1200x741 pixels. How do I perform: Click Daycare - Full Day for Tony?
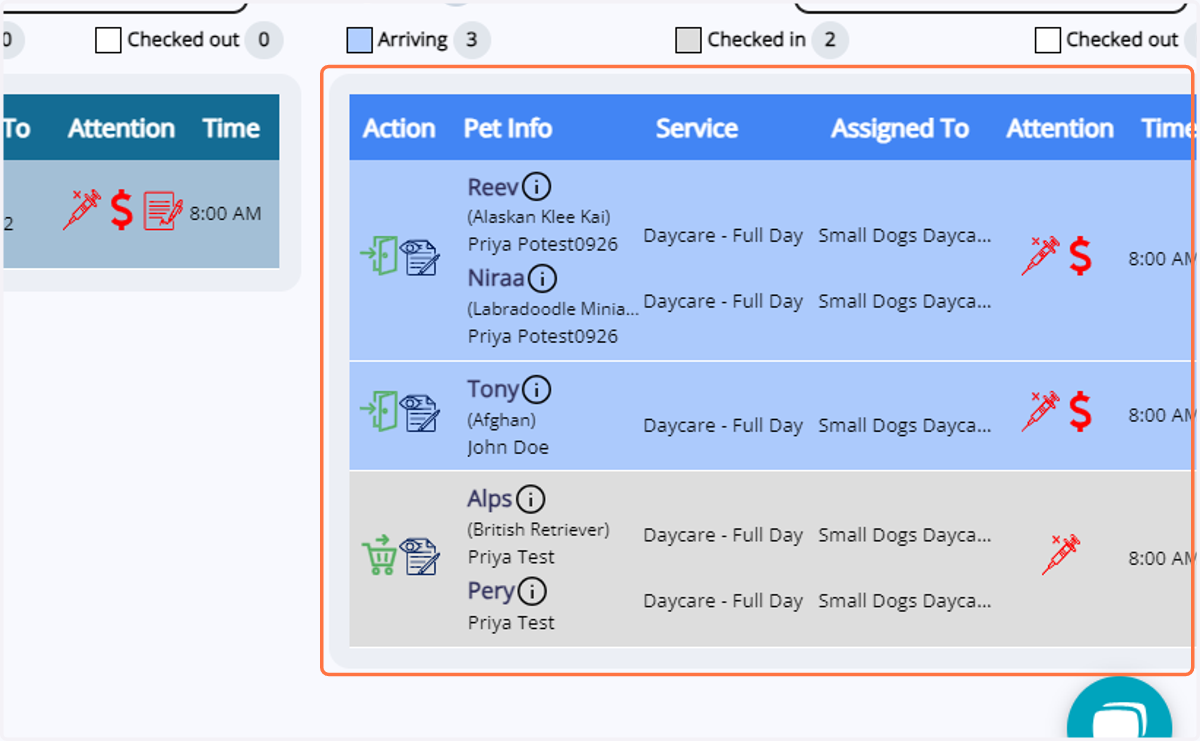(723, 425)
